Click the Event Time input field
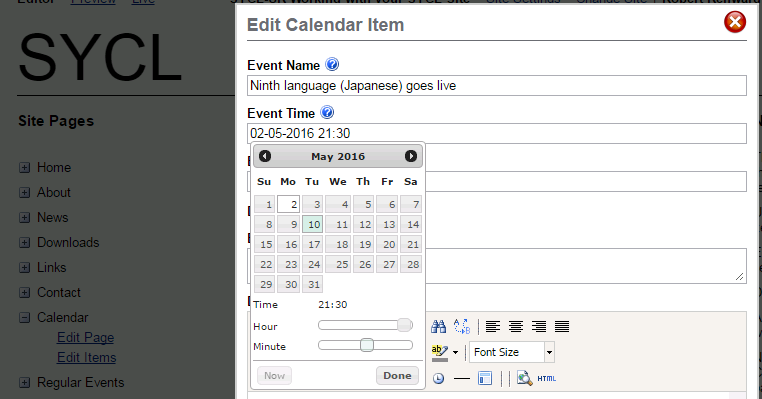Screen dimensions: 762x399 pyautogui.click(x=497, y=133)
